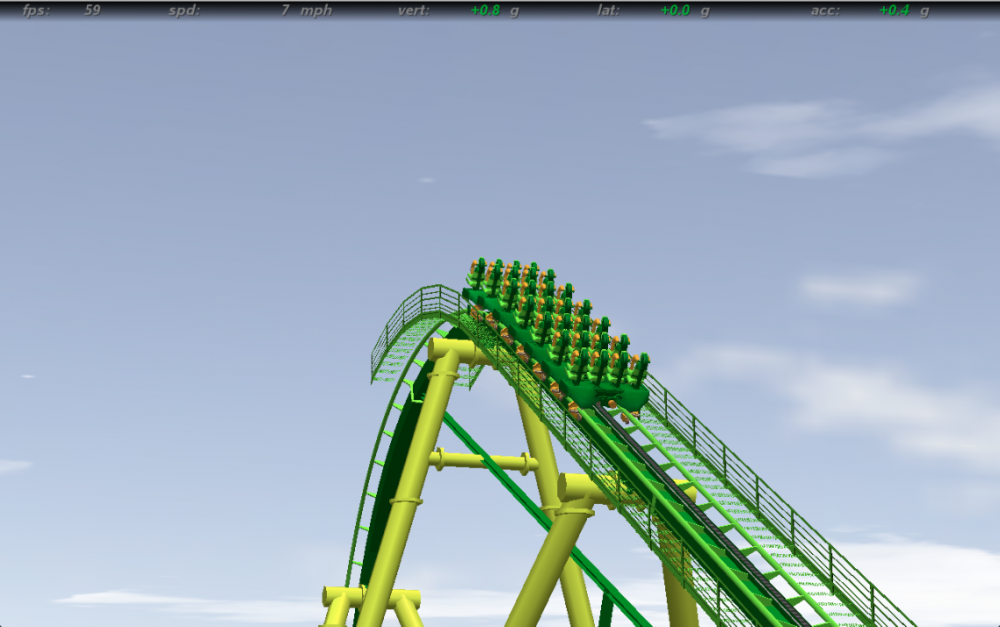The image size is (1000, 627).
Task: Click the speed value 7
Action: click(x=285, y=10)
